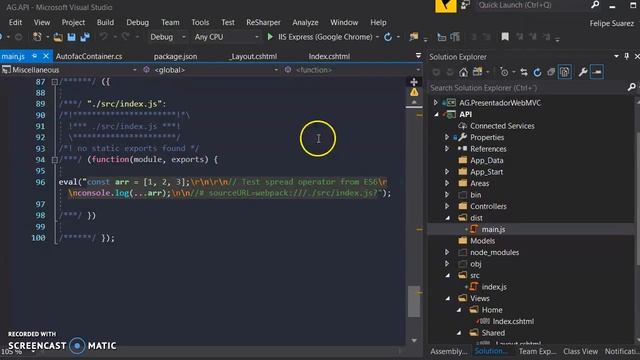Open the ReSharper menu

click(x=263, y=22)
